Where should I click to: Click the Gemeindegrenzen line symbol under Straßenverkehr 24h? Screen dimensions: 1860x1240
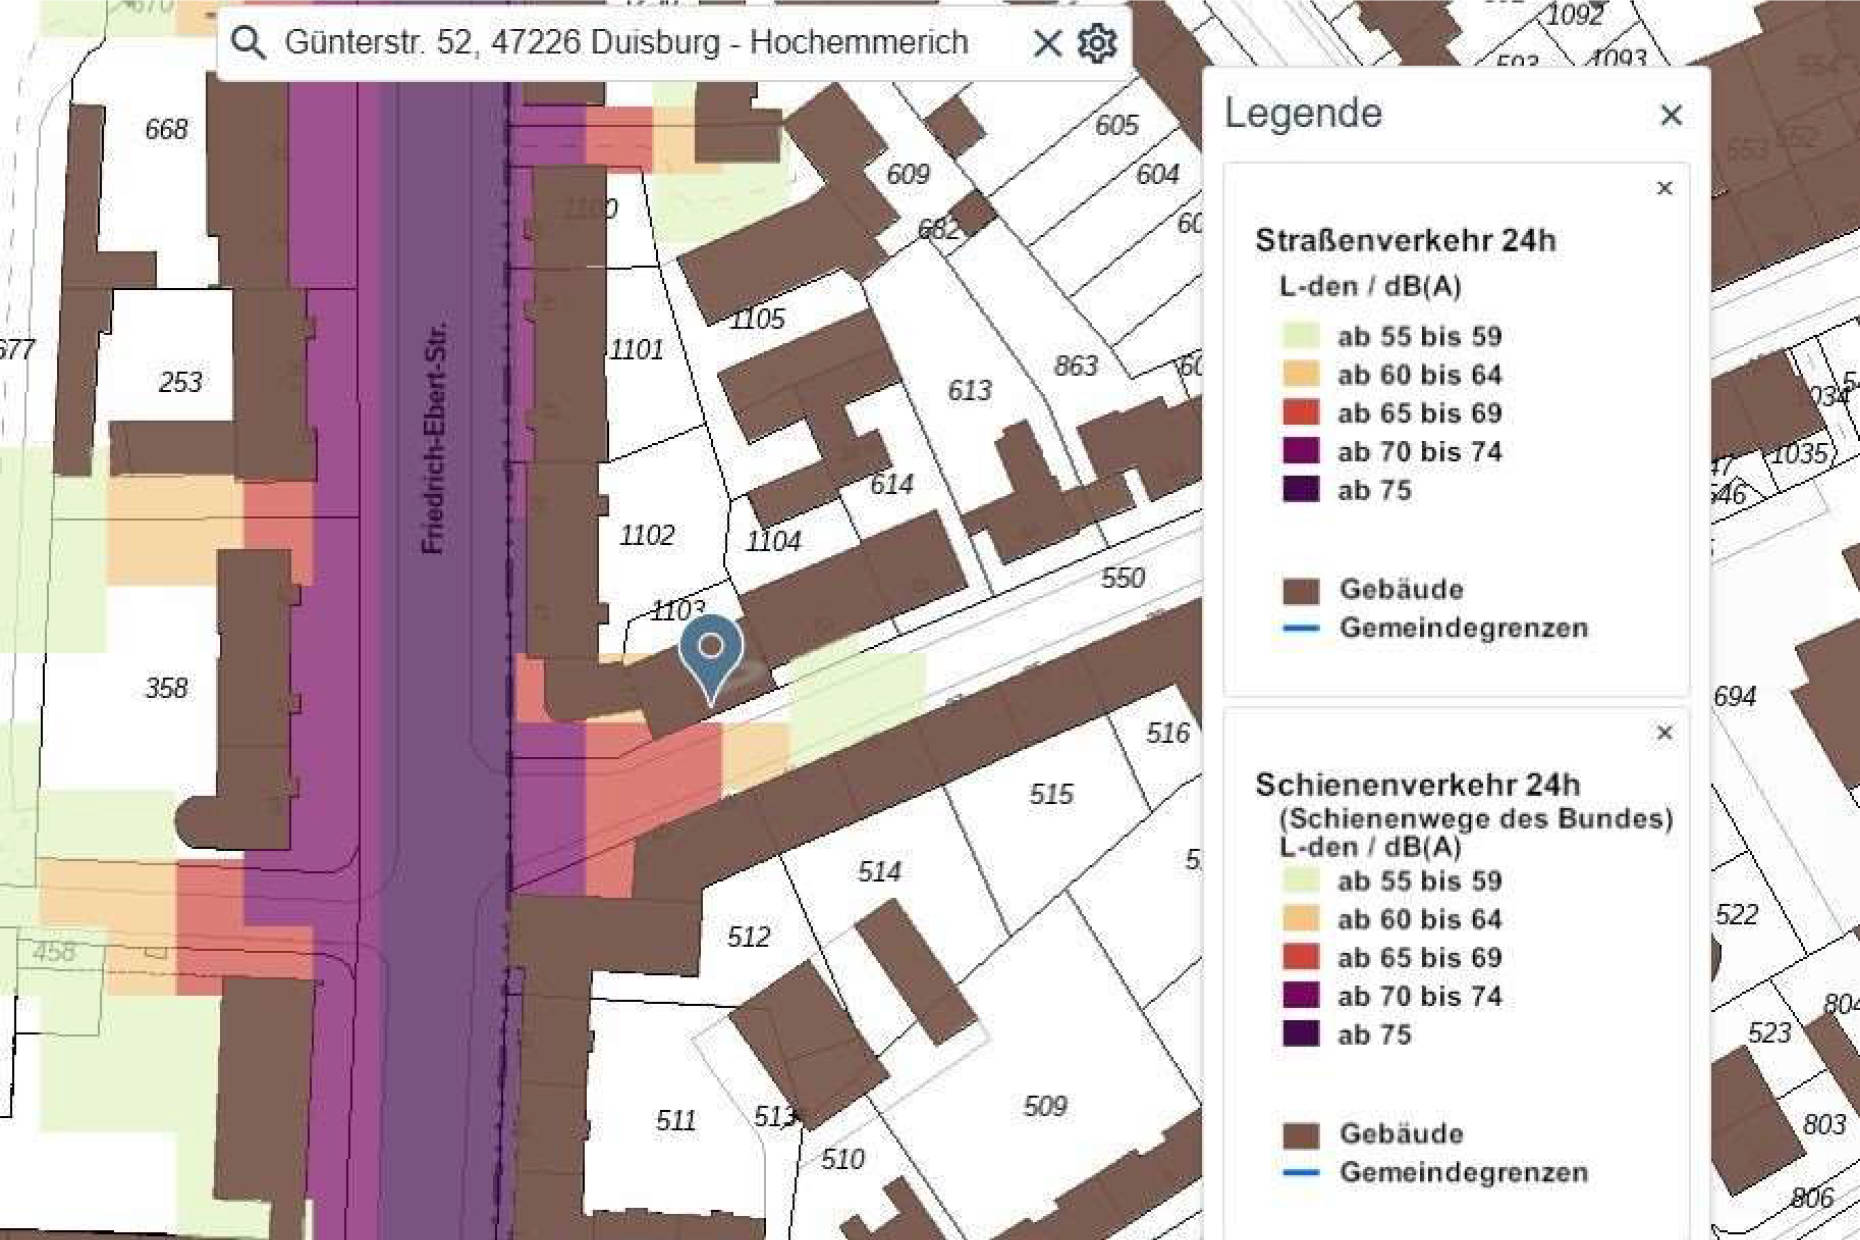(x=1300, y=628)
